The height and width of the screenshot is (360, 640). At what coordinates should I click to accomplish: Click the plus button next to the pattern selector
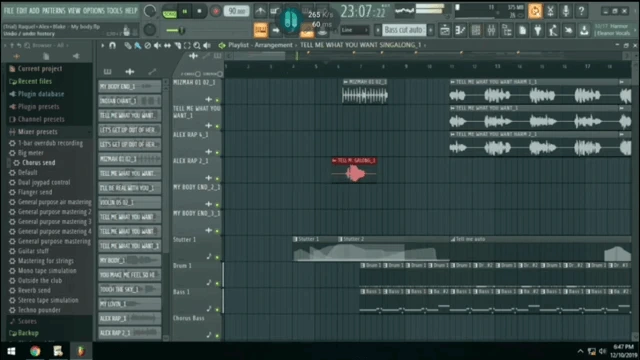pos(431,30)
